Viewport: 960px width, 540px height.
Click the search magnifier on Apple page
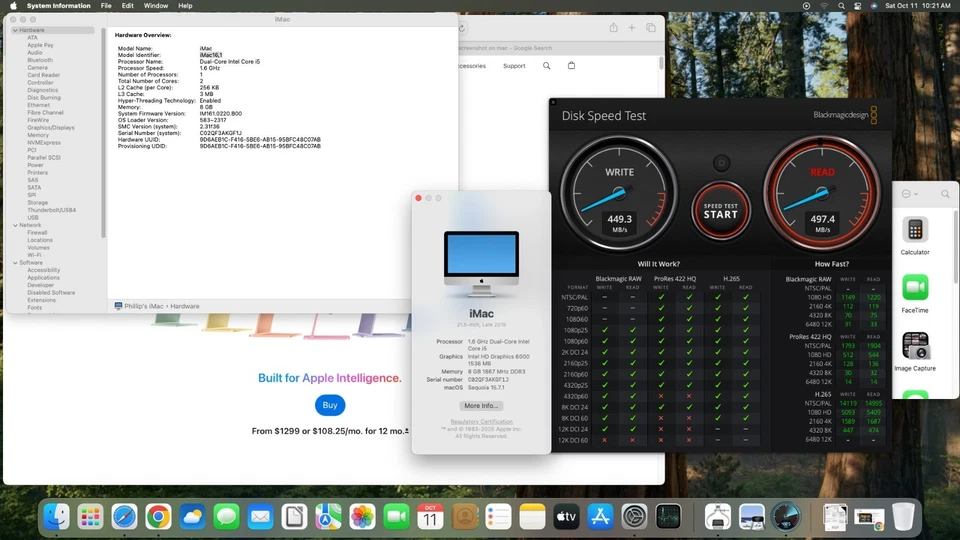[x=547, y=66]
